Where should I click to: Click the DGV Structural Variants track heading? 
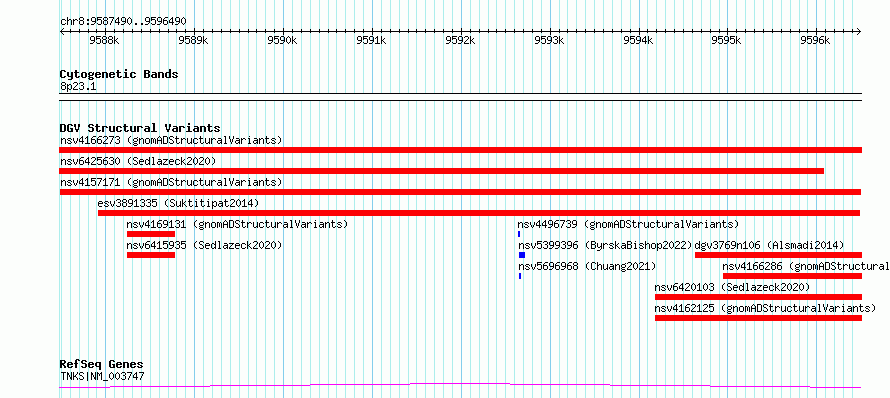(140, 128)
